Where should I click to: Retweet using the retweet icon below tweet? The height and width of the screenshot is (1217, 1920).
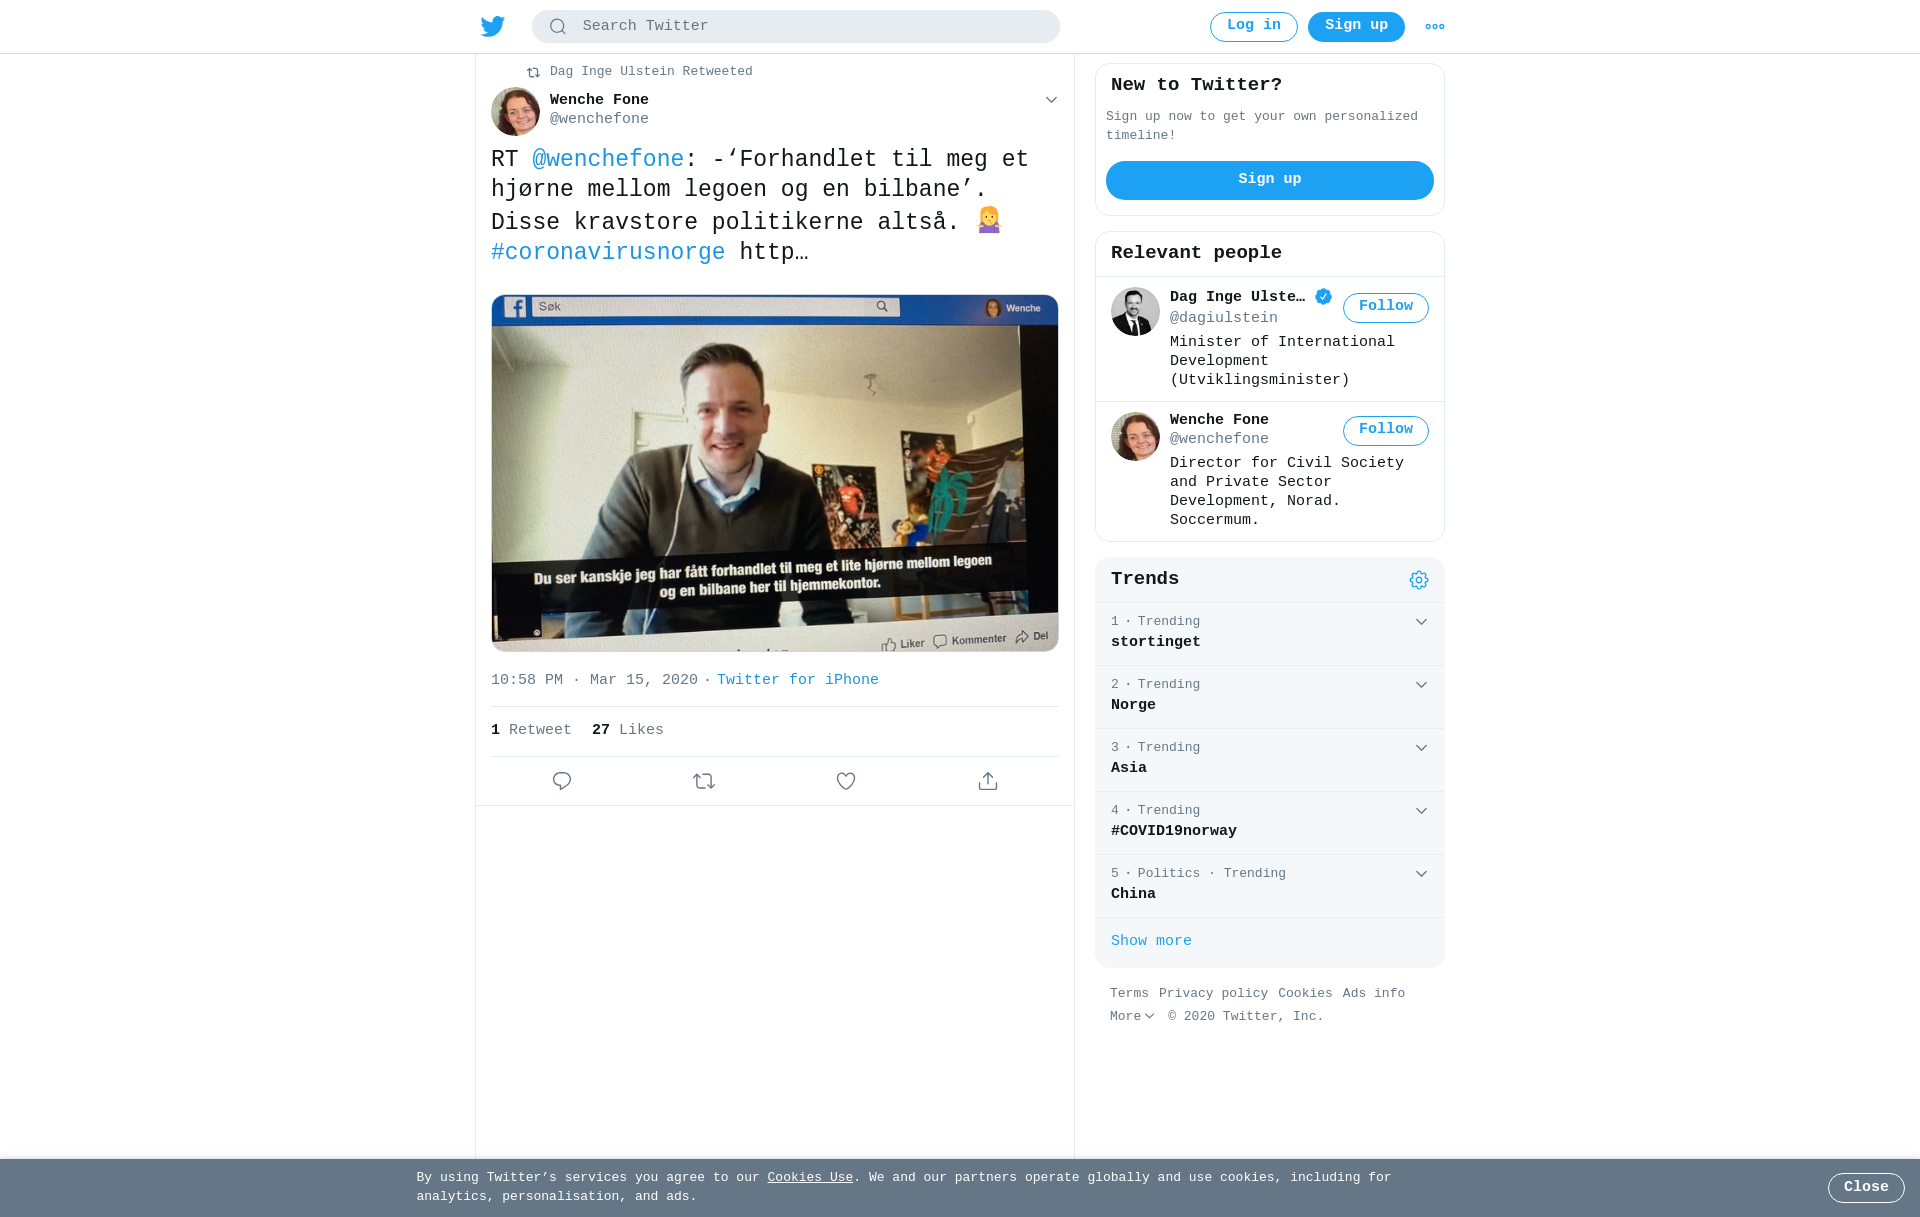pyautogui.click(x=704, y=781)
